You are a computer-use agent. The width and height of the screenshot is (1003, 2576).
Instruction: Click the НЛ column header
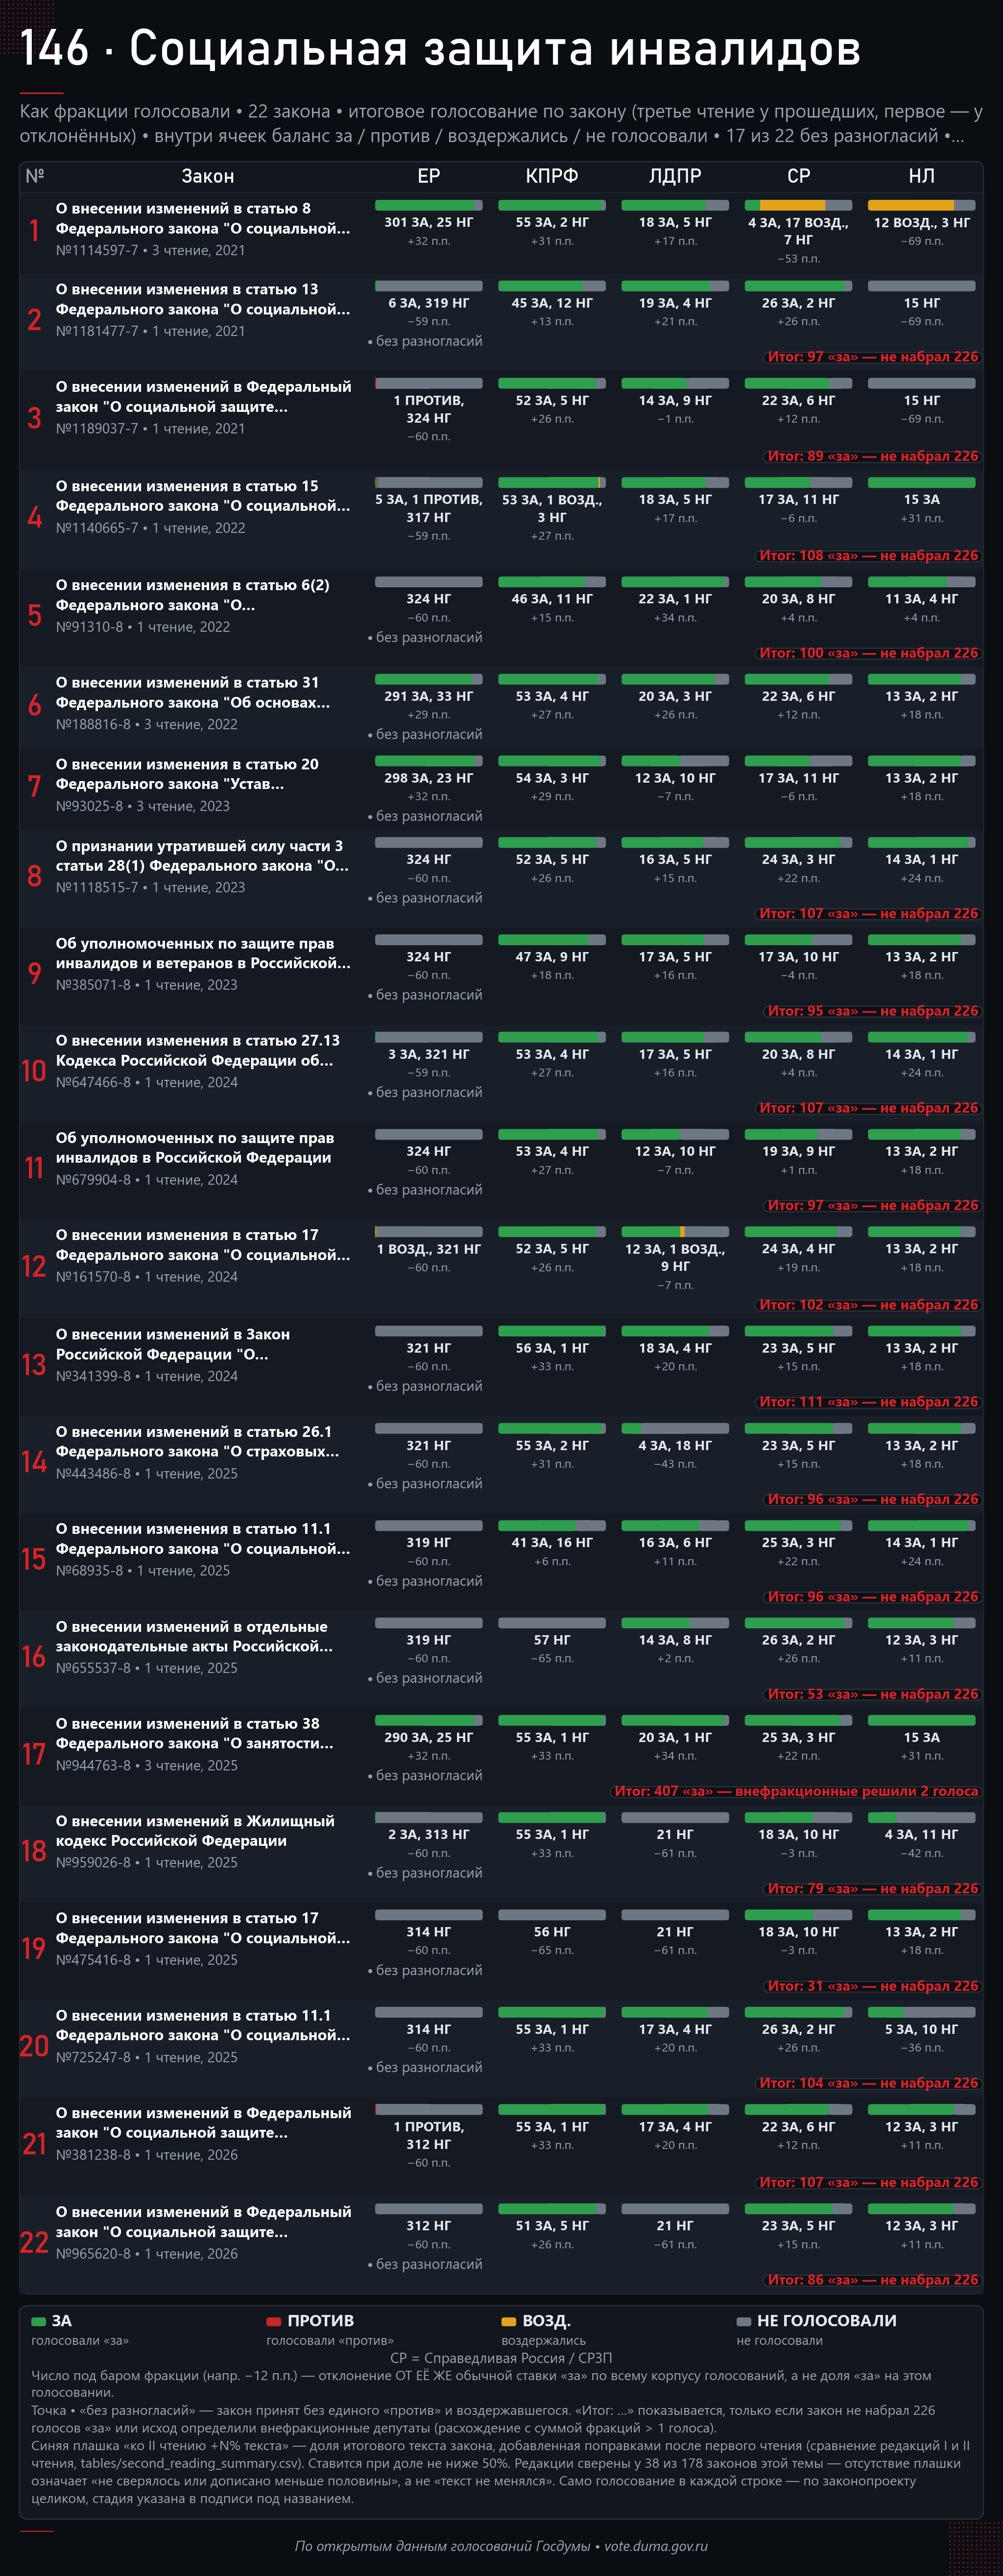tap(922, 176)
